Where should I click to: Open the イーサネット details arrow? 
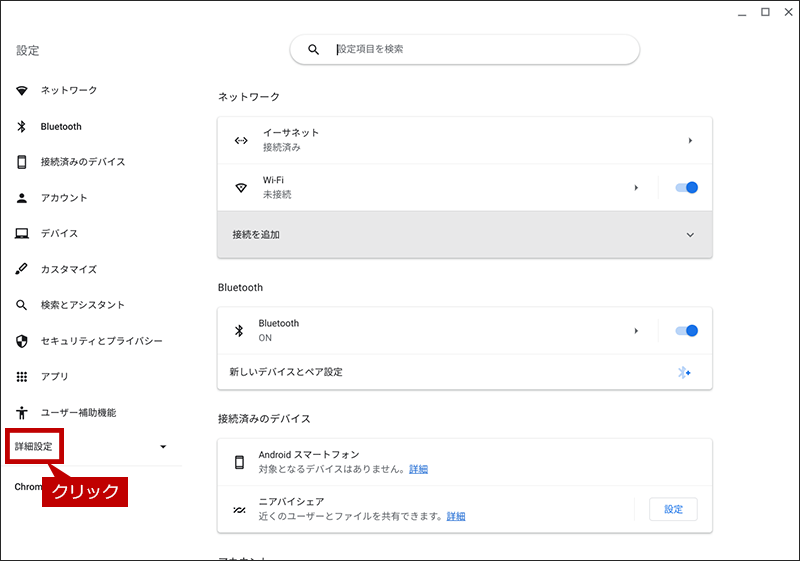[x=690, y=140]
